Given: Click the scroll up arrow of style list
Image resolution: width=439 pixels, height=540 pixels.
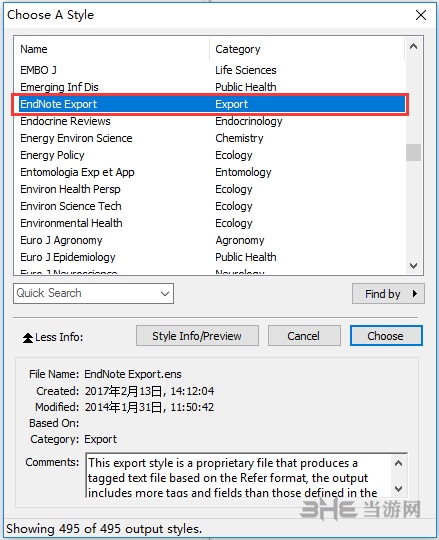Looking at the screenshot, I should pos(414,46).
